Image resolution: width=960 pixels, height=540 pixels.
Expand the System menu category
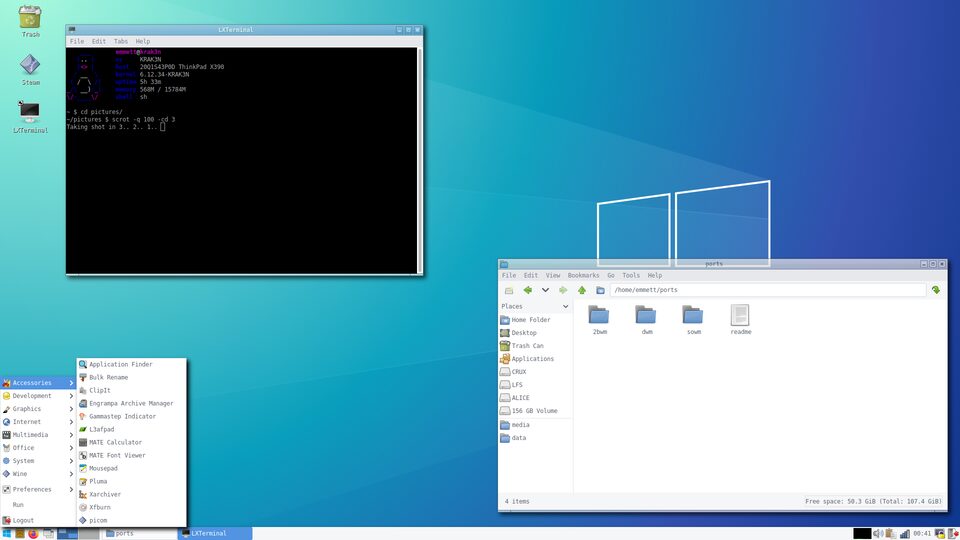coord(38,461)
